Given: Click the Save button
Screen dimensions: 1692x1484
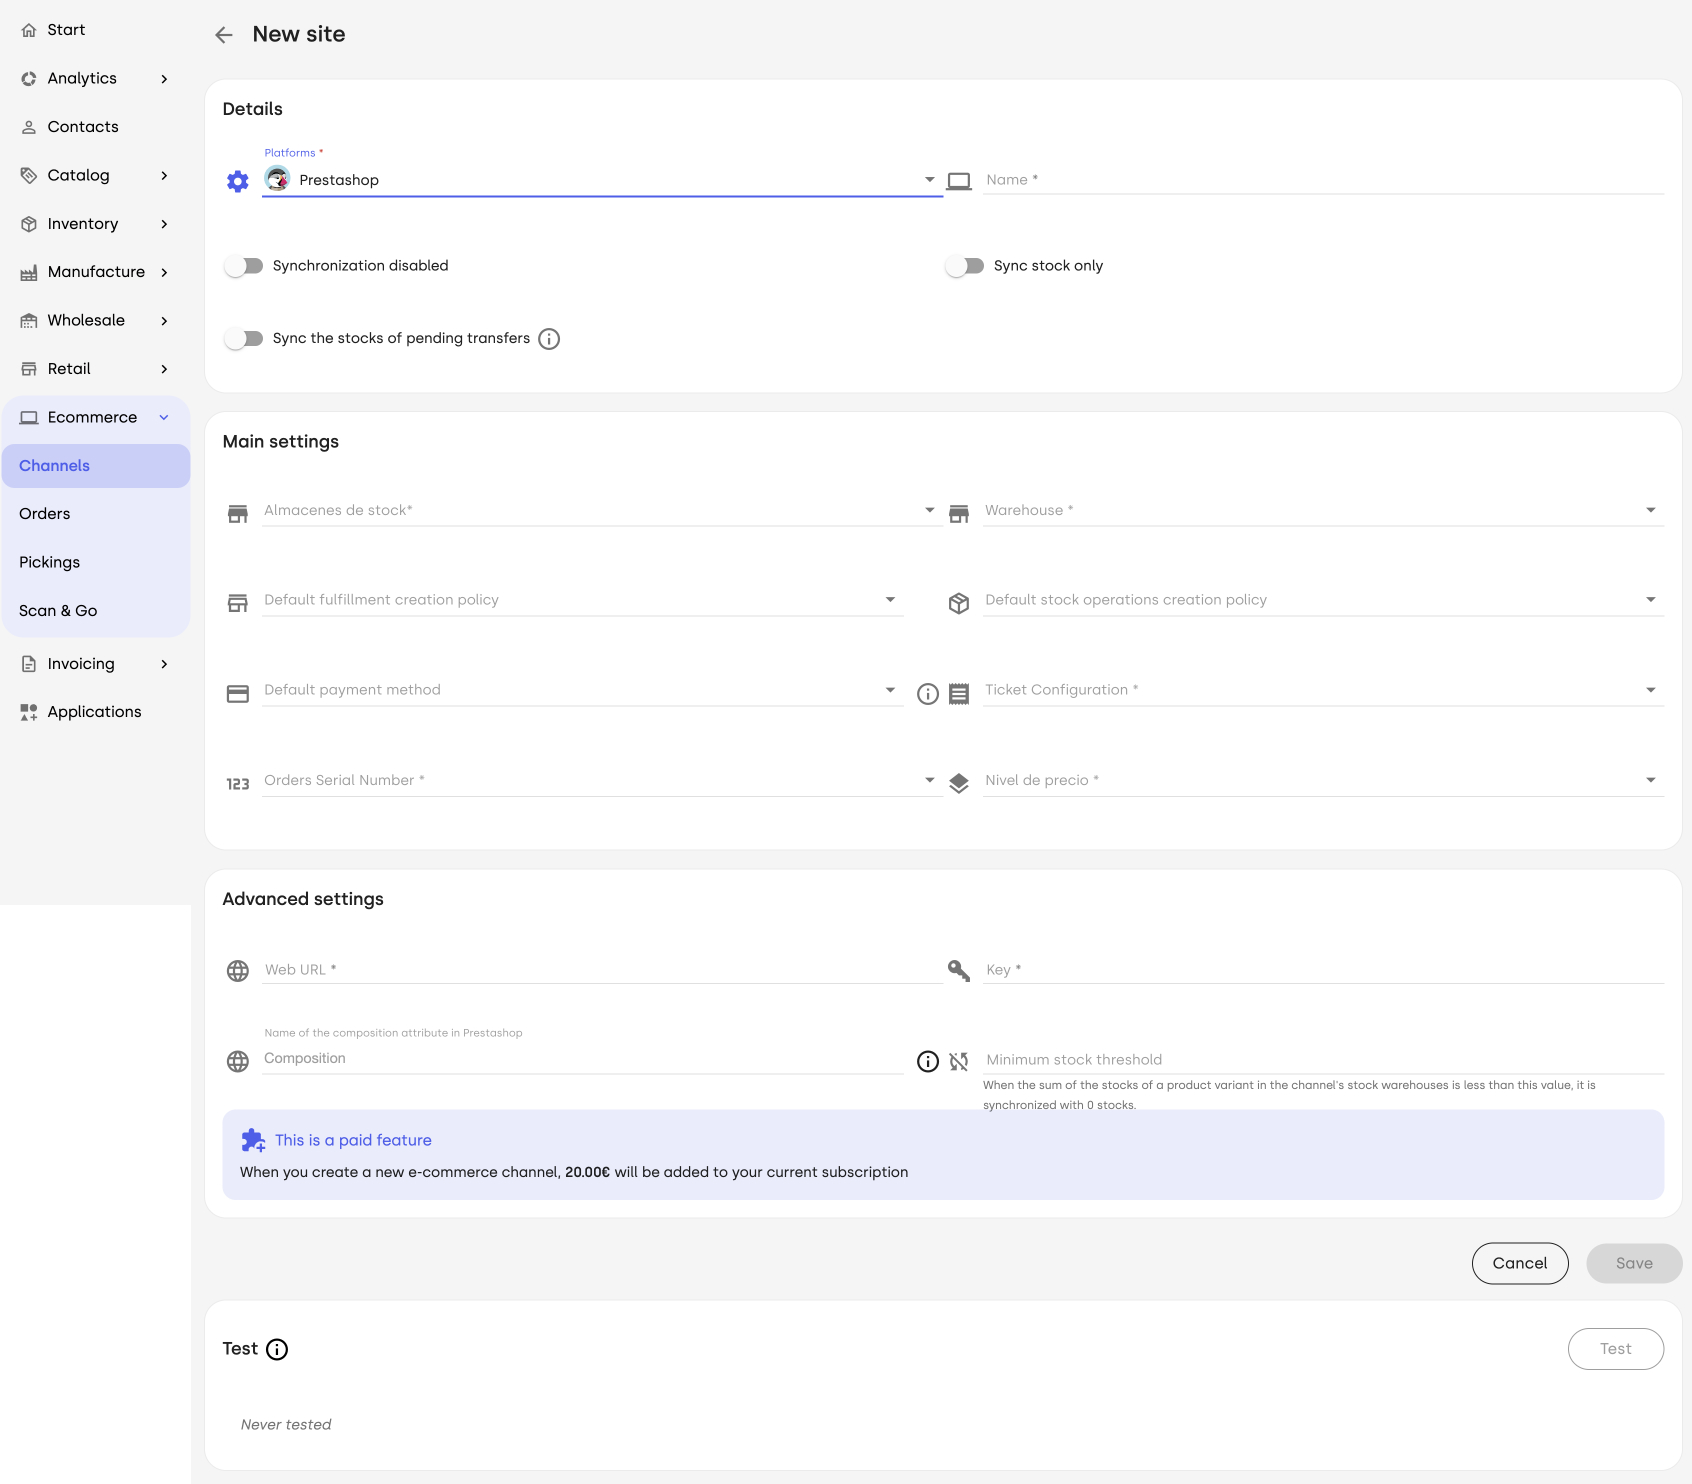Looking at the screenshot, I should [1634, 1263].
